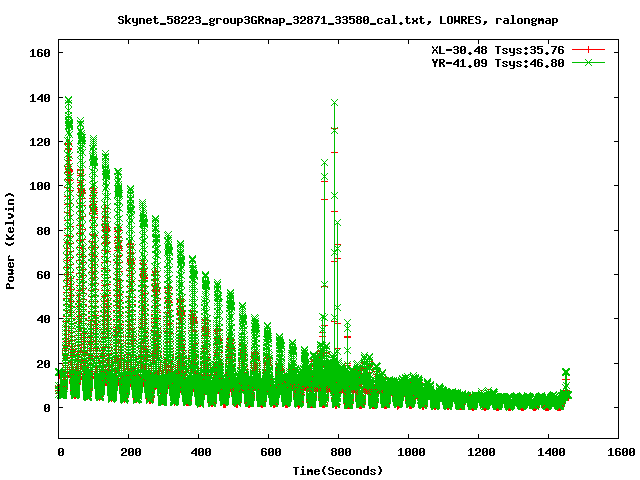This screenshot has height=480, width=640.
Task: Click the y-axis tick label 140
Action: [40, 98]
